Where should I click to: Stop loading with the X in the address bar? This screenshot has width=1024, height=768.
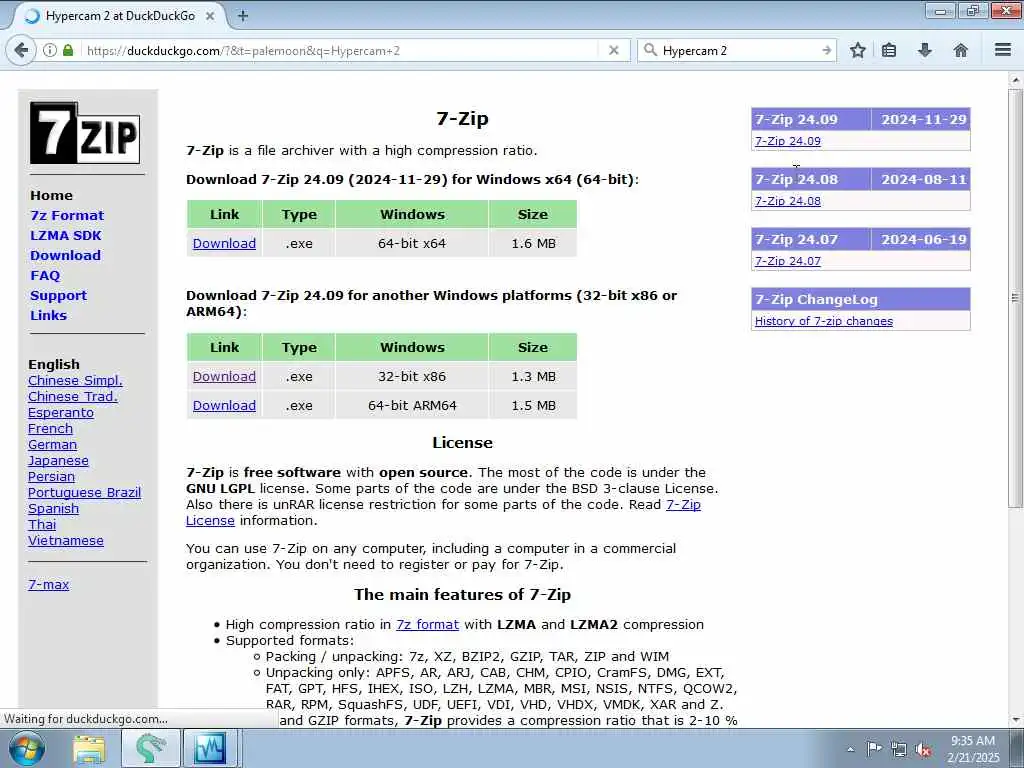coord(613,50)
